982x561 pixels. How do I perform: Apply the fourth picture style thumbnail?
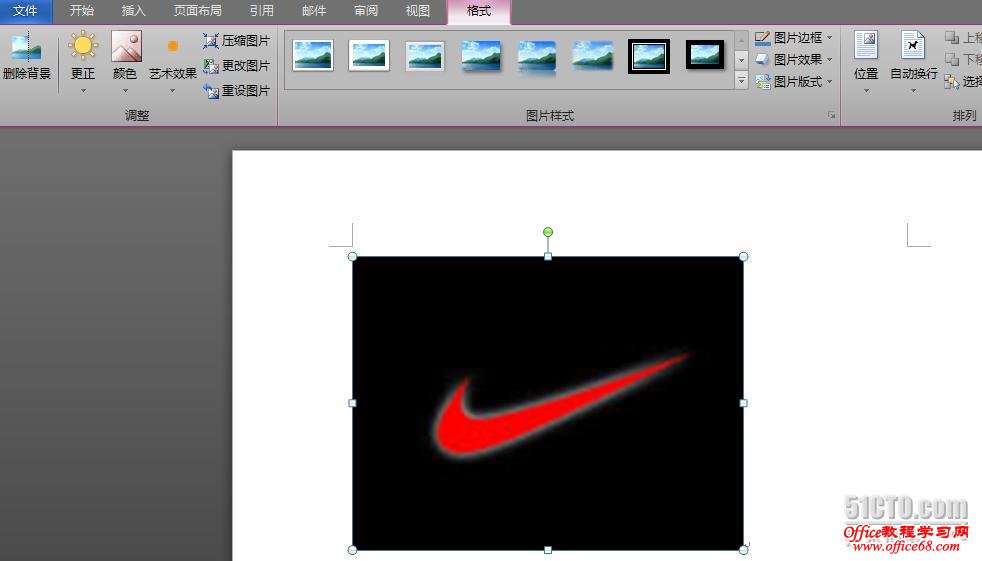(x=481, y=56)
